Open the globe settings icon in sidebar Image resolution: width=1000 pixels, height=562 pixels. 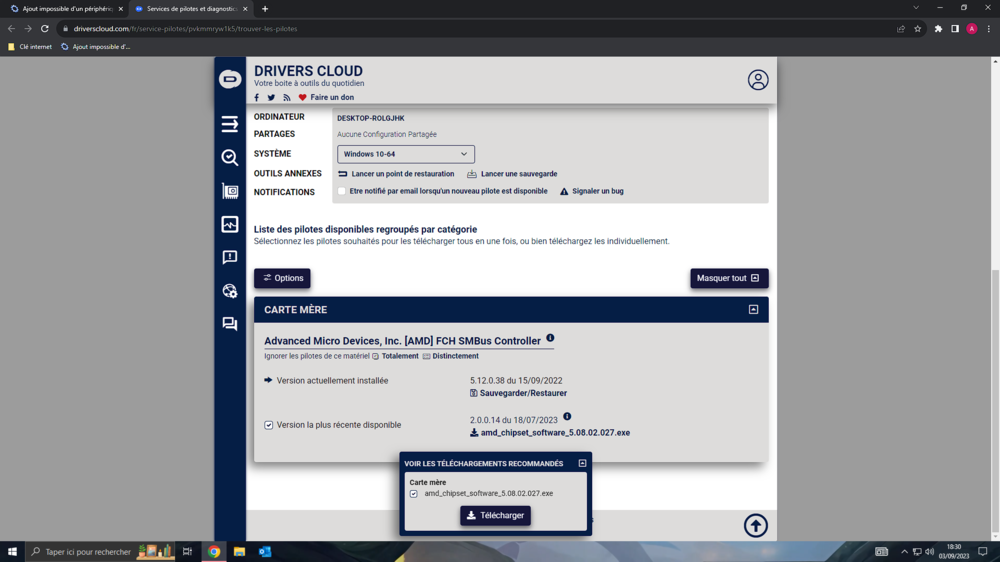tap(230, 291)
